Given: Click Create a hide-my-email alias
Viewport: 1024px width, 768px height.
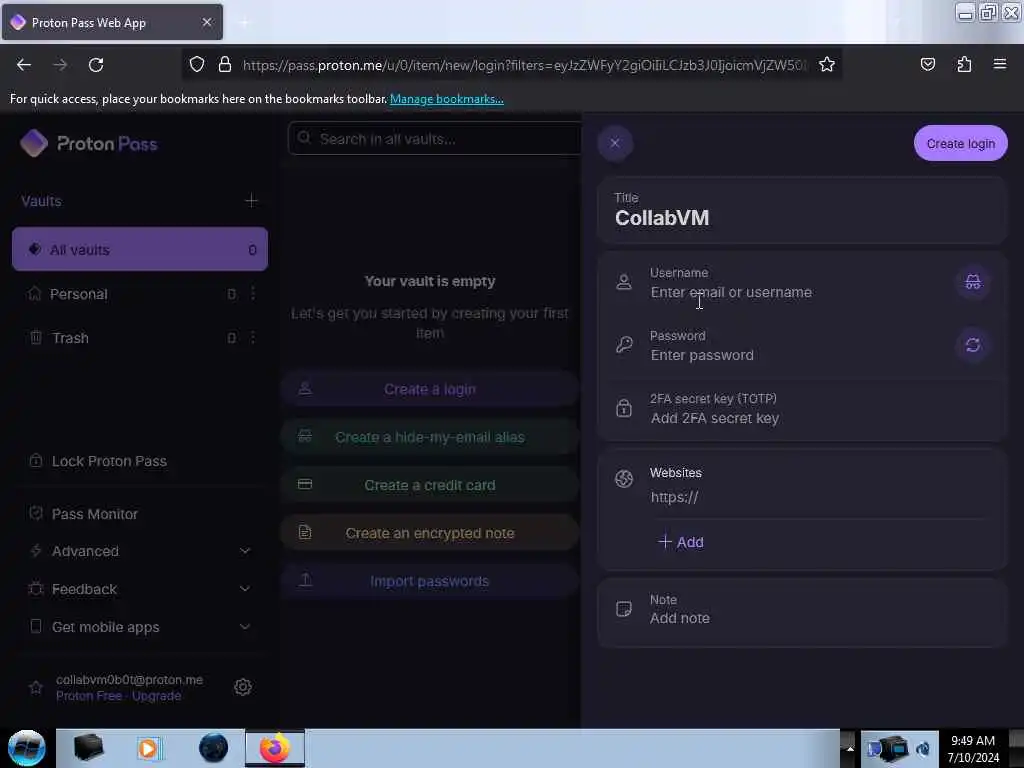Looking at the screenshot, I should point(430,437).
